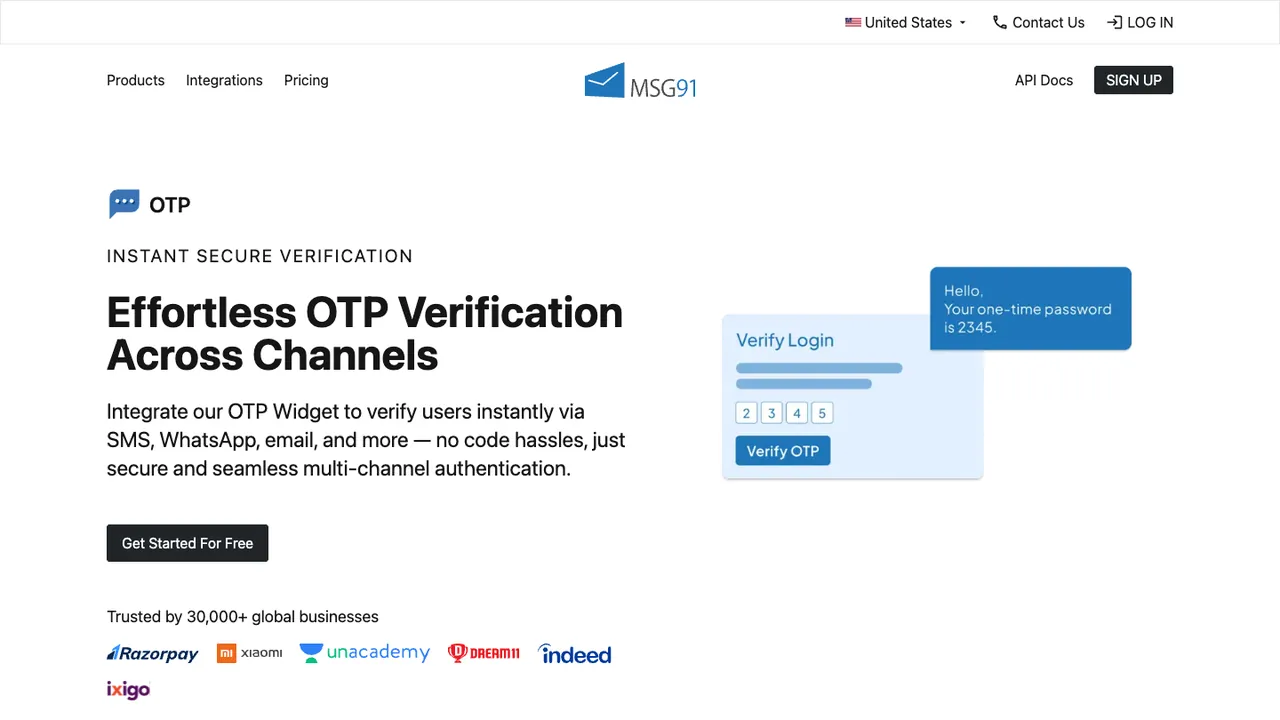1280x720 pixels.
Task: Click the Dream11 logo
Action: coord(484,653)
